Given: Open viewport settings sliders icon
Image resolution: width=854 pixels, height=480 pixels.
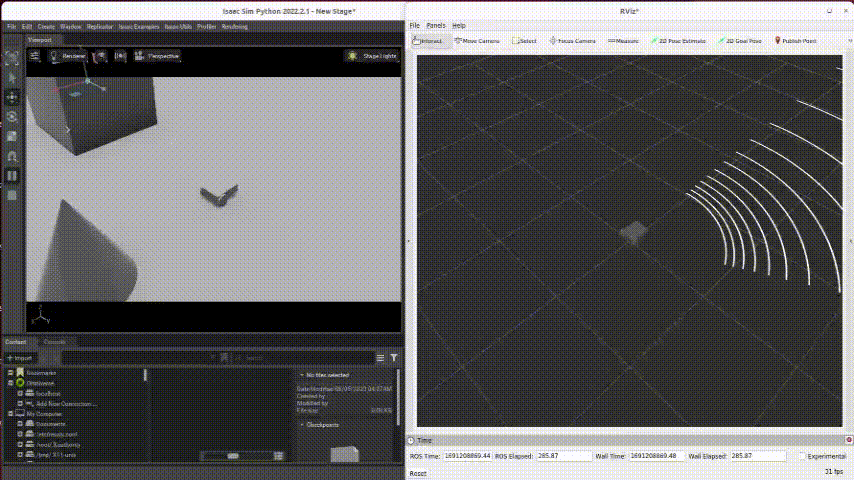Looking at the screenshot, I should (35, 56).
